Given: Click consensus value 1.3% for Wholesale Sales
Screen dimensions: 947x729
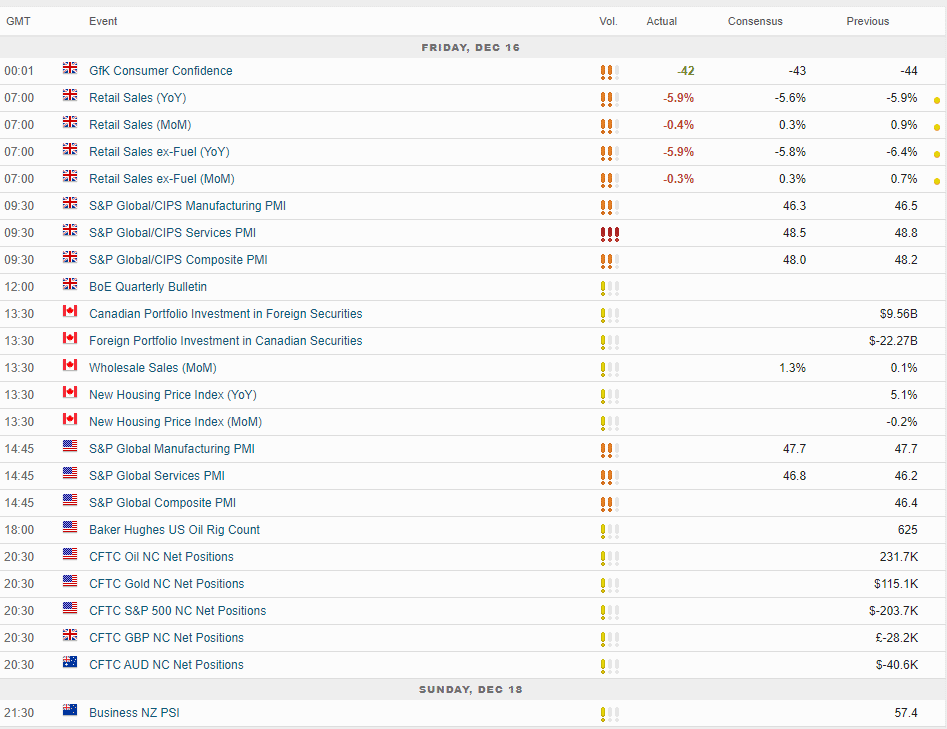Looking at the screenshot, I should (792, 368).
